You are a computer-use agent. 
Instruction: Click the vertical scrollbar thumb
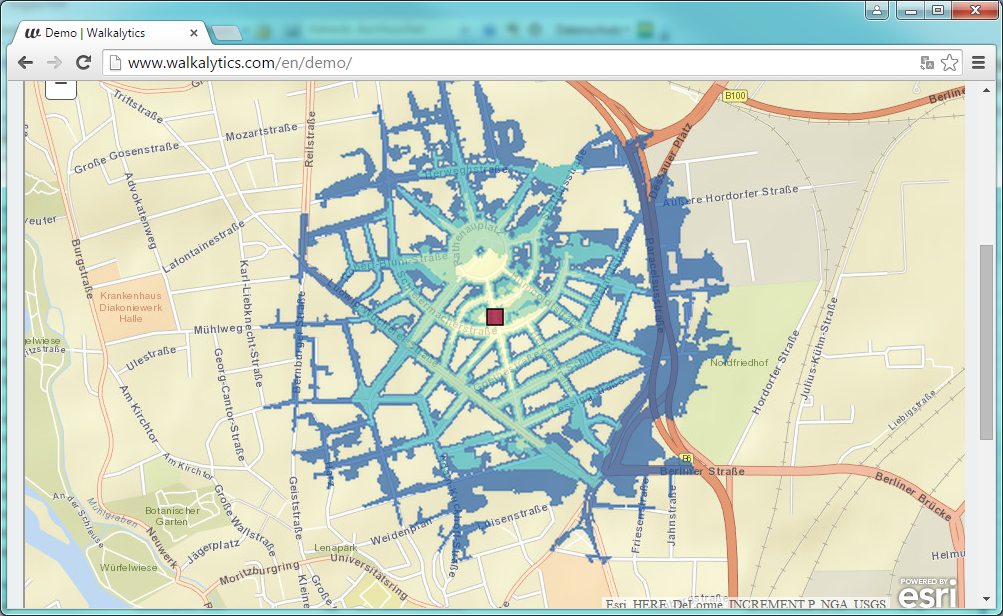click(x=985, y=340)
